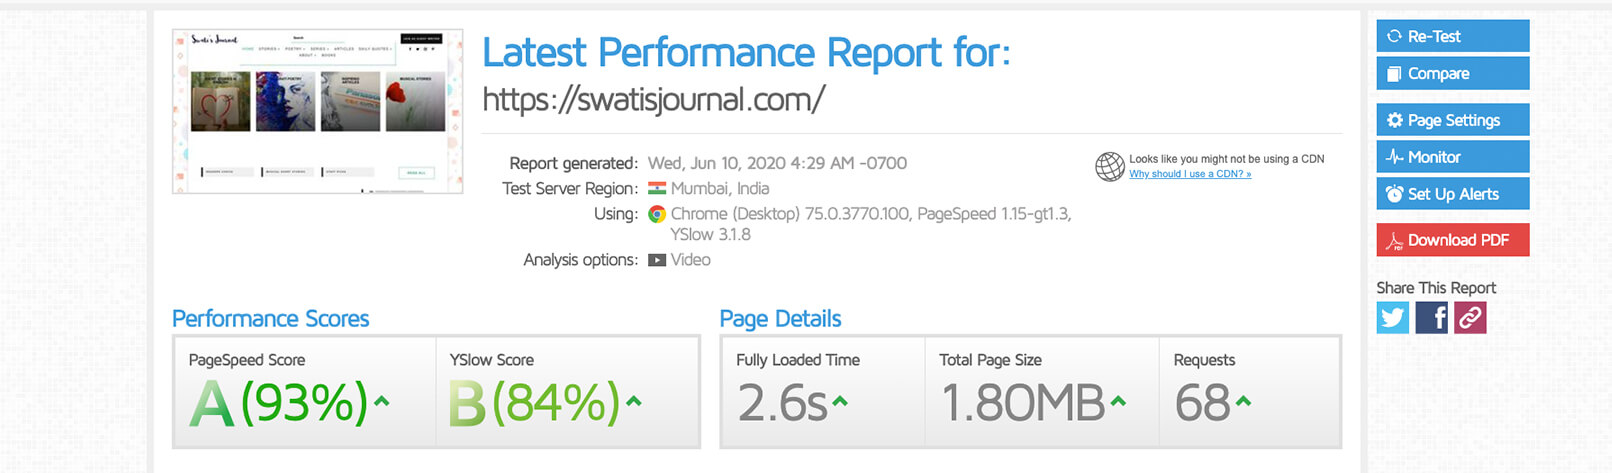Click the globe CDN icon

click(x=1110, y=166)
